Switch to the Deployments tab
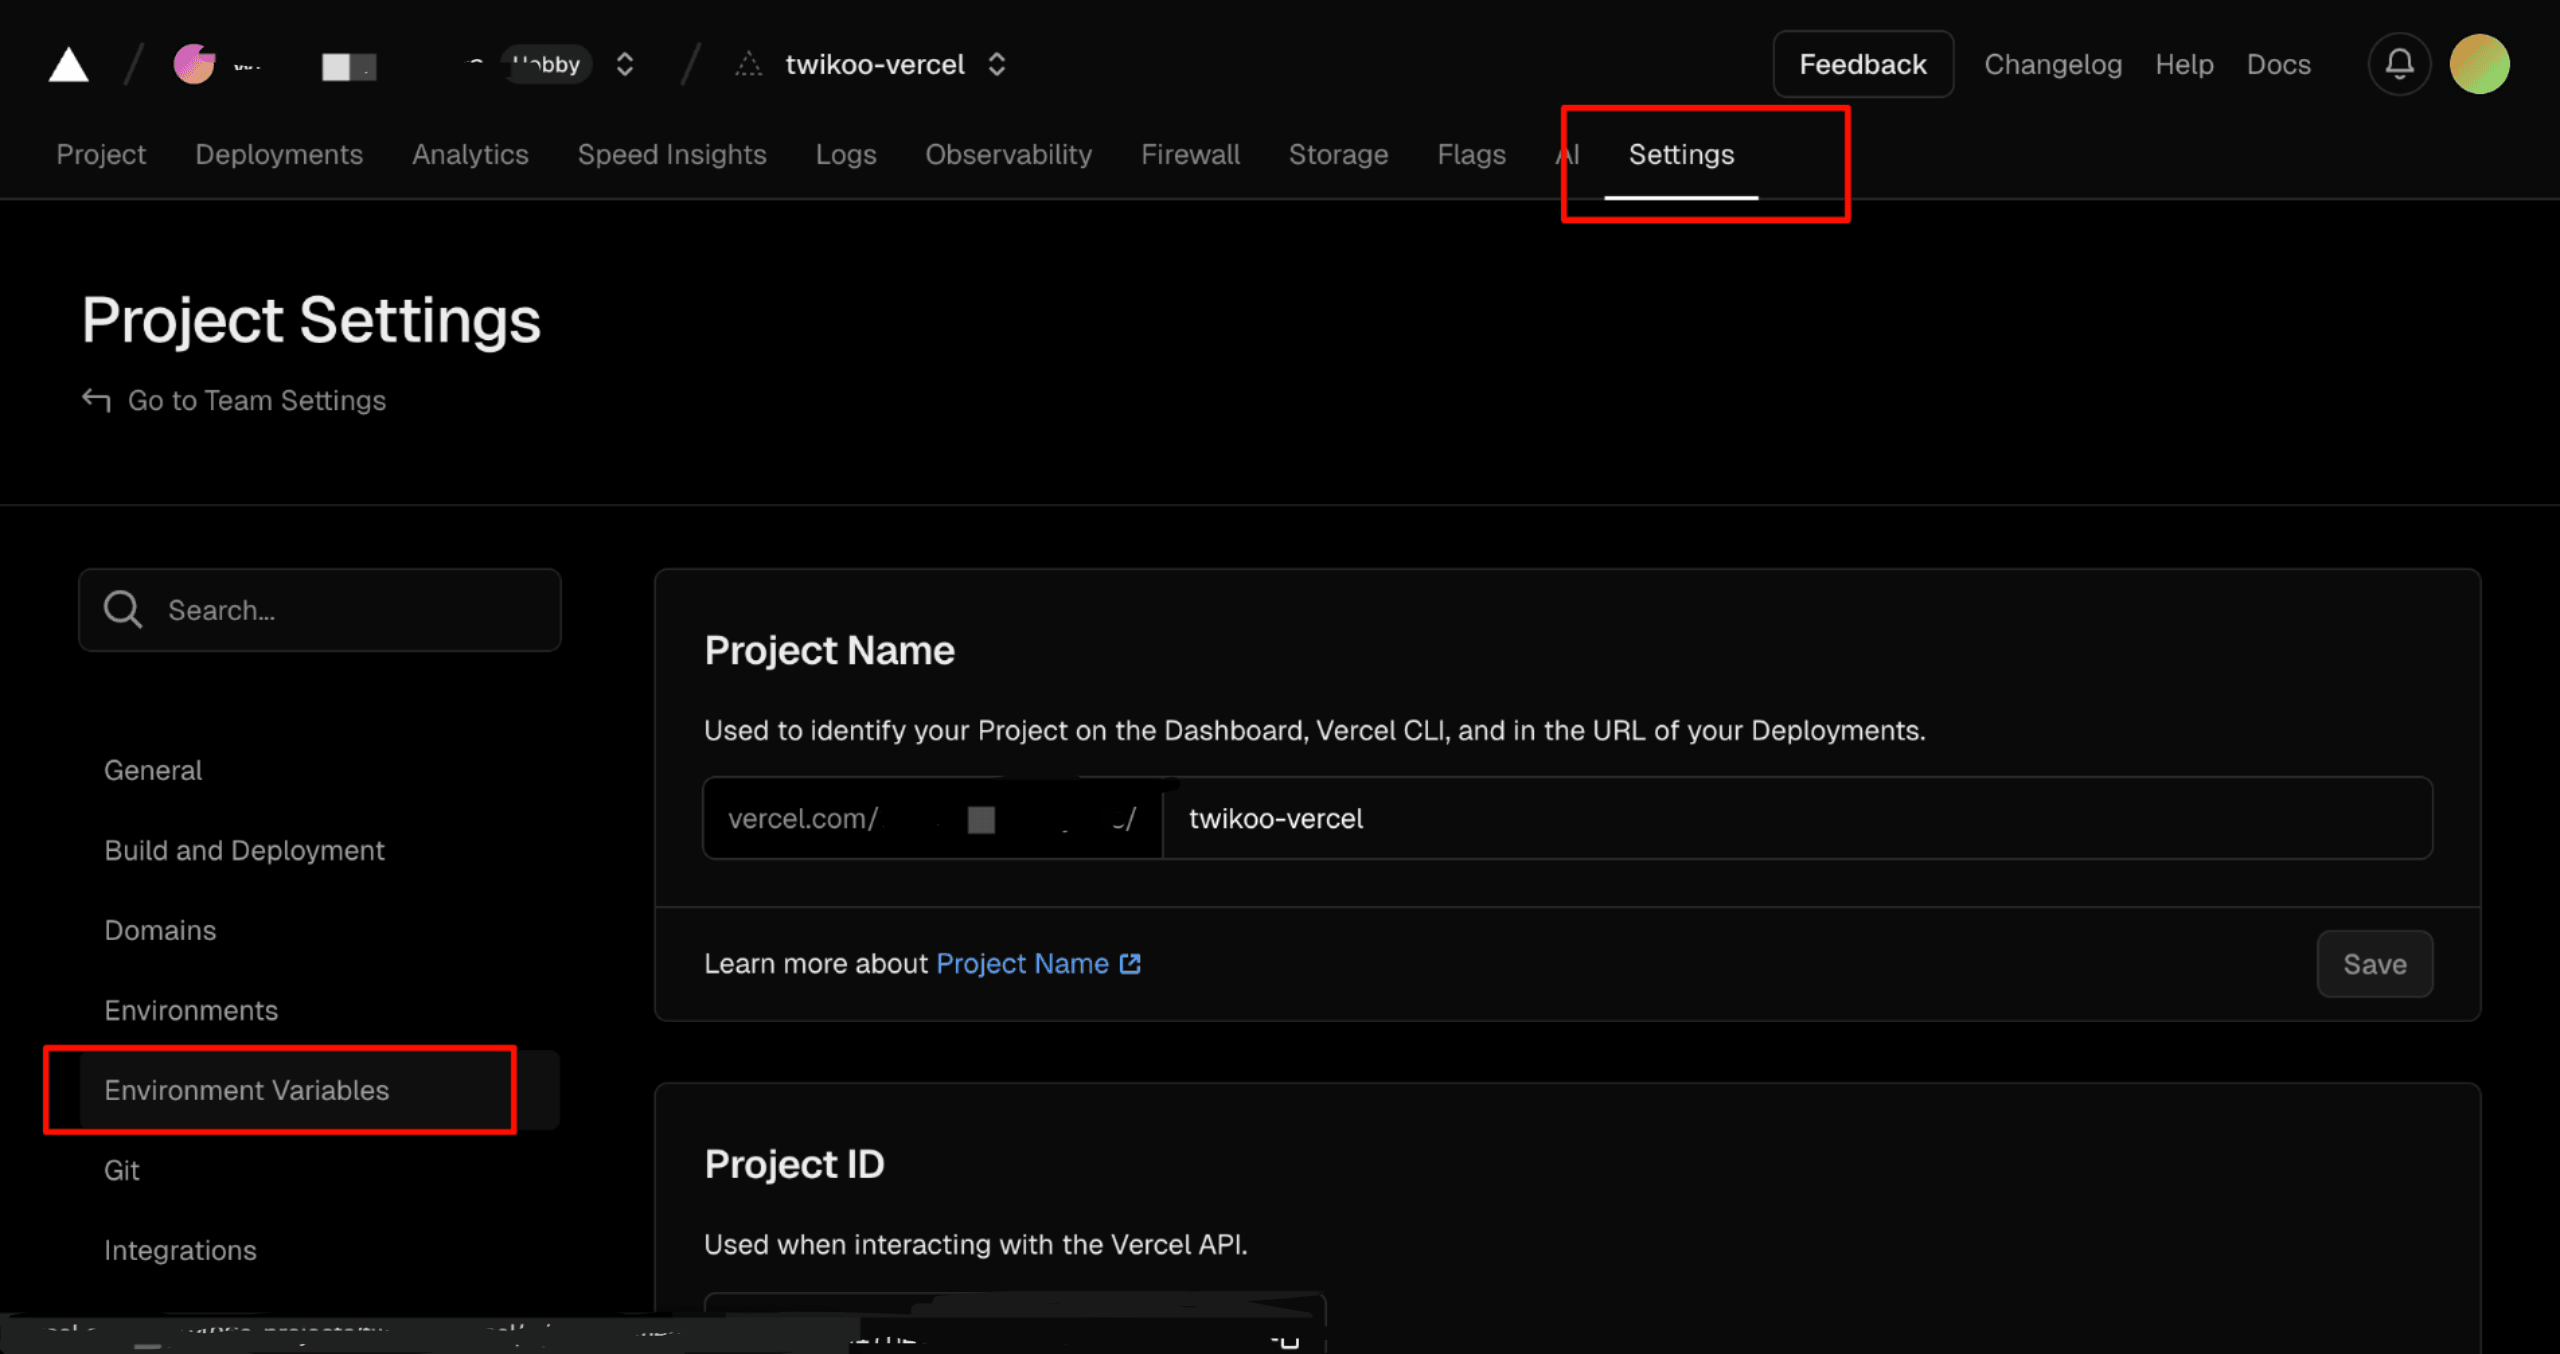The image size is (2560, 1354). tap(279, 154)
